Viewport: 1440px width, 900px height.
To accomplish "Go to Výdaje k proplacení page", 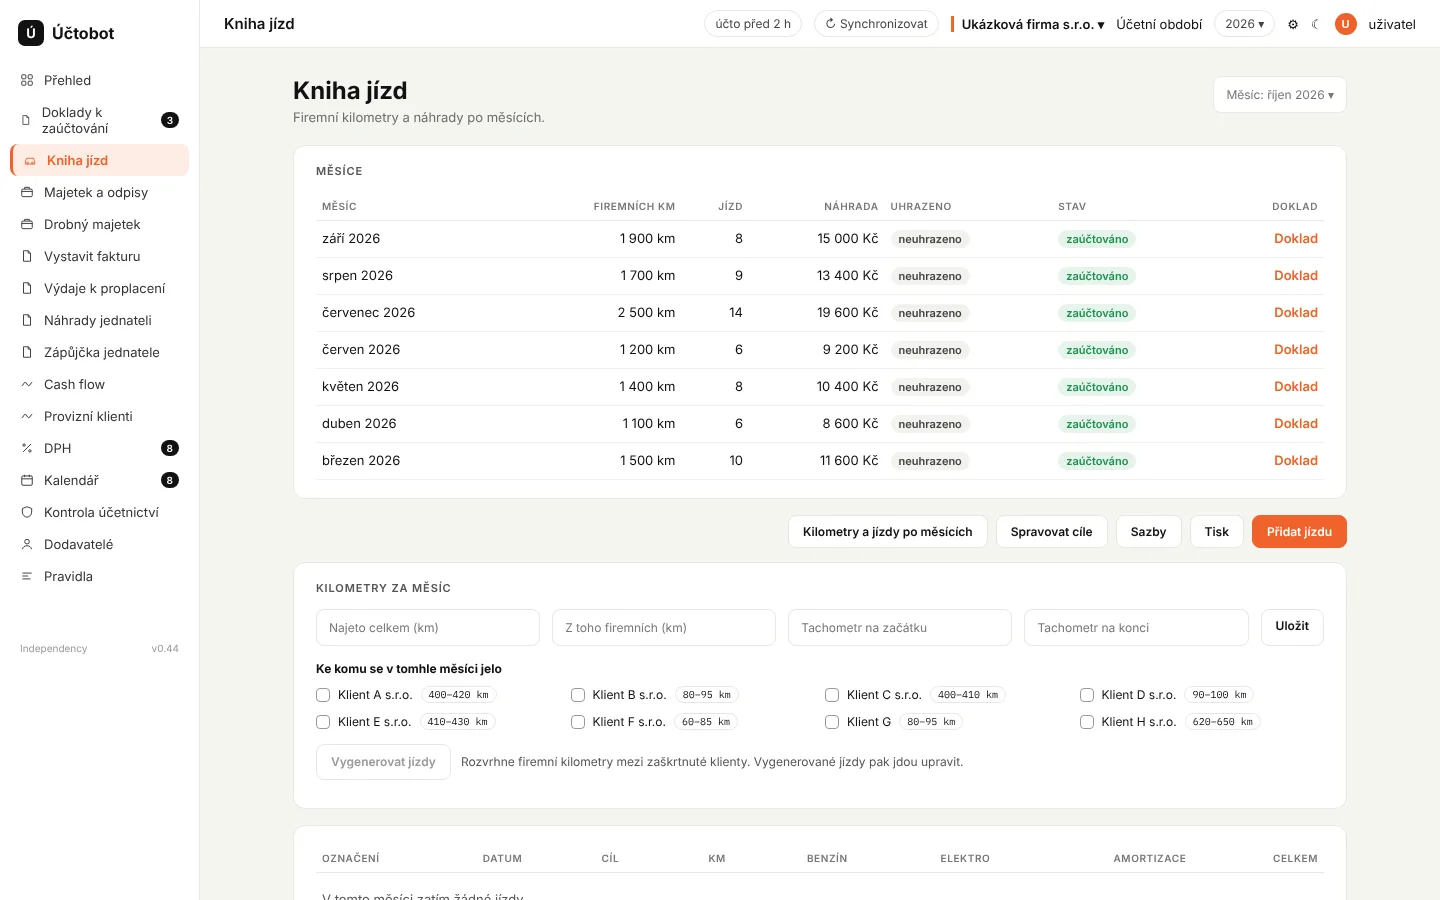I will (99, 288).
